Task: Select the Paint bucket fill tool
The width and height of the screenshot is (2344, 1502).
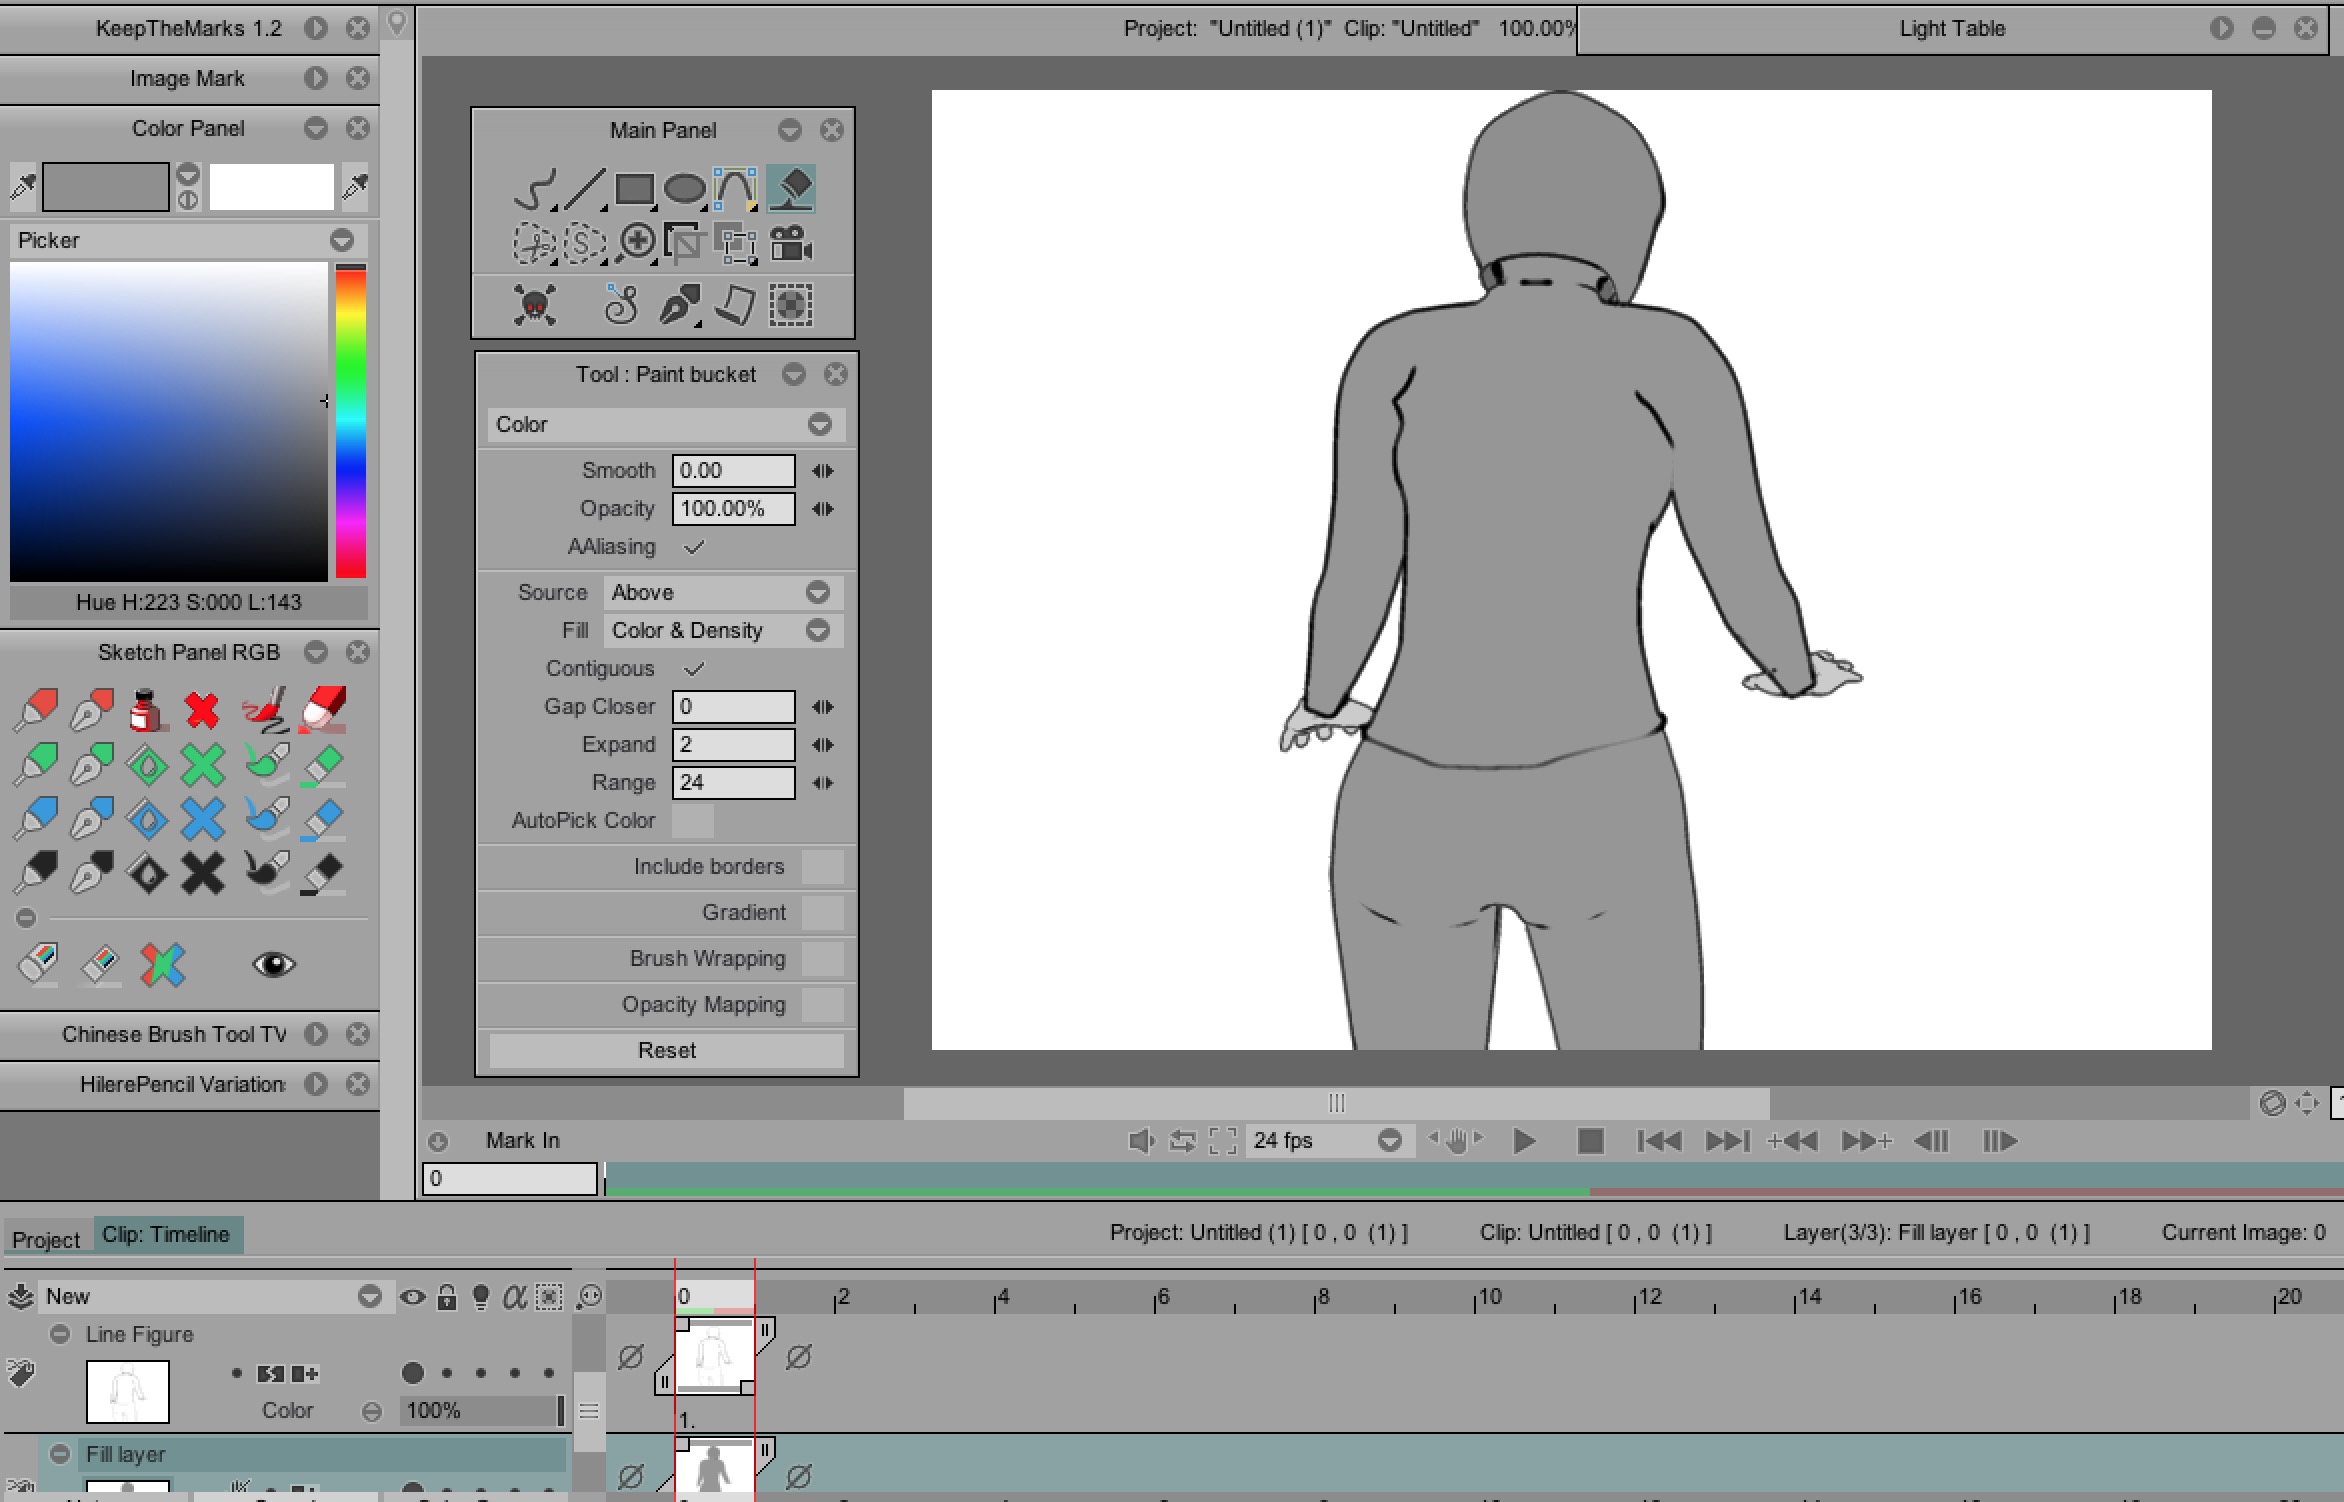Action: tap(791, 189)
